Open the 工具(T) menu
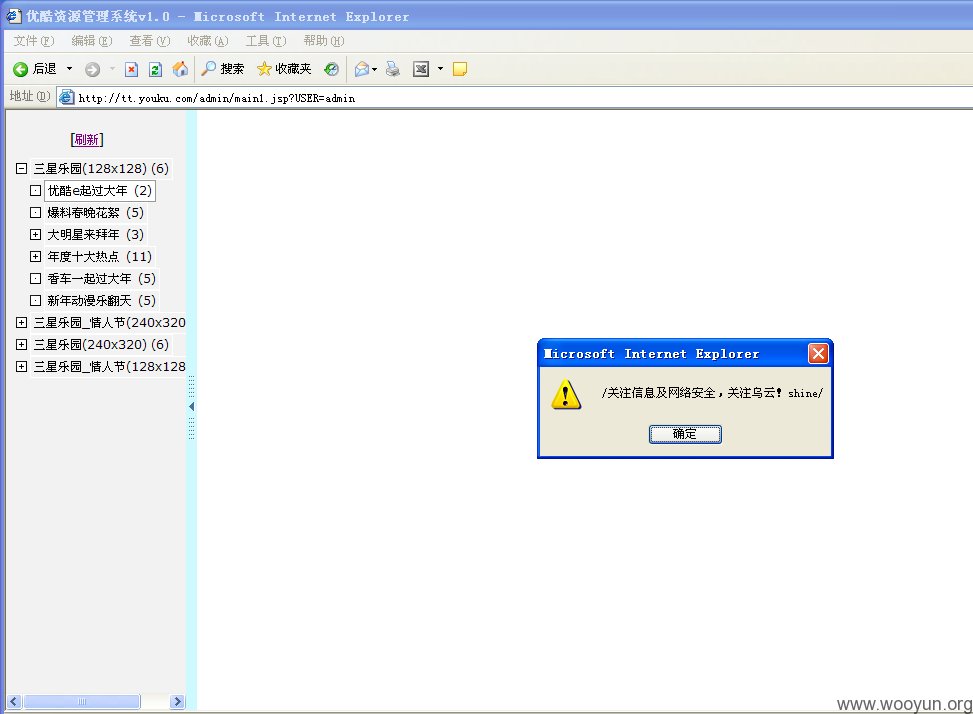The width and height of the screenshot is (973, 714). click(266, 41)
